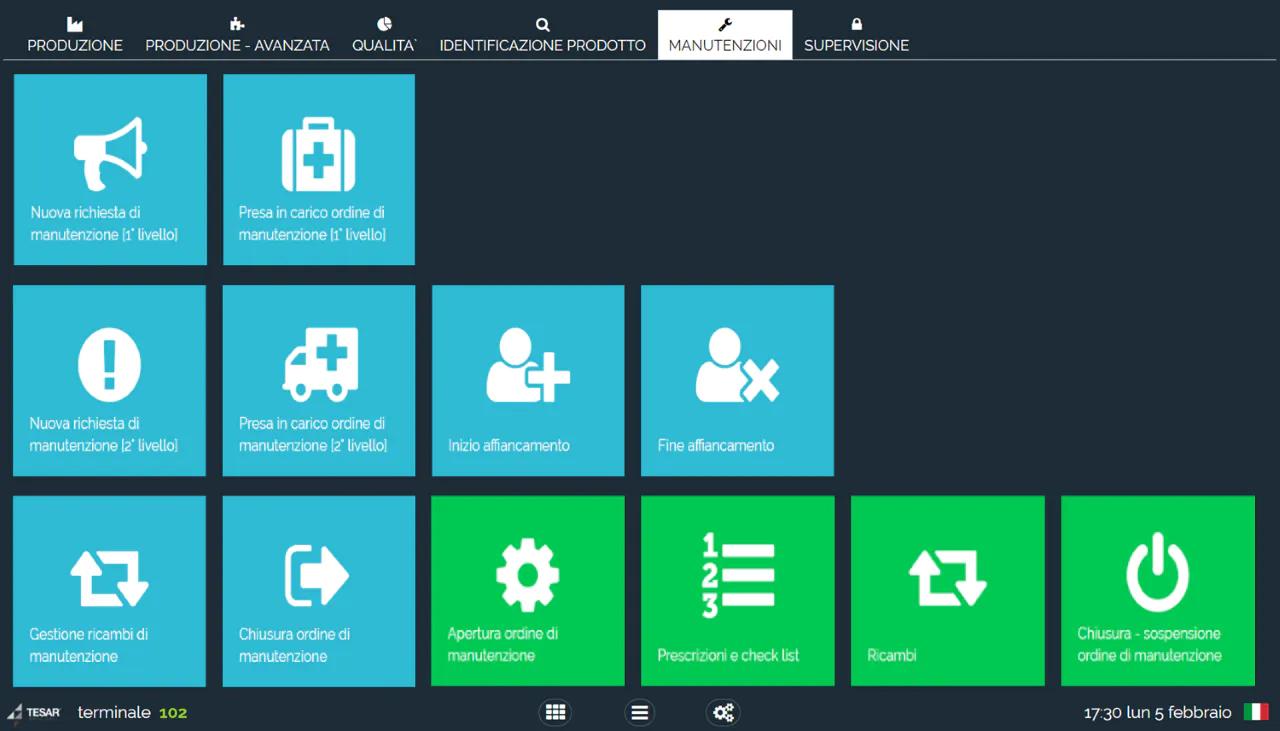This screenshot has height=731, width=1280.
Task: Open the QUALITA' tab
Action: click(x=385, y=35)
